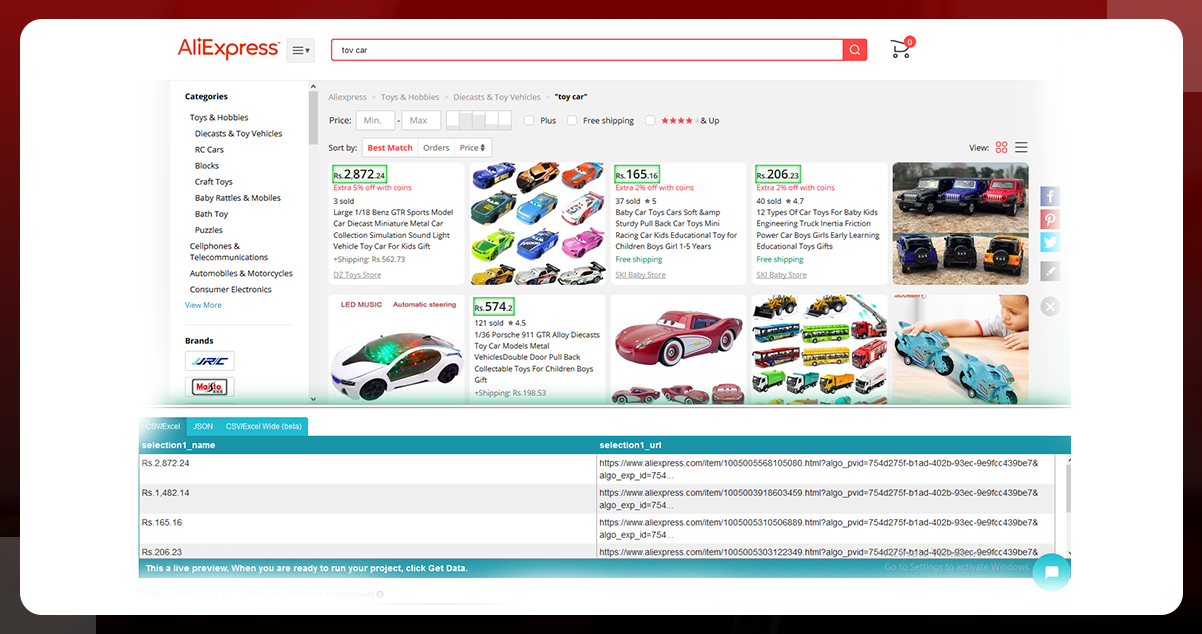Open 1/36 Porsche 911 GTR product title
This screenshot has height=634, width=1202.
click(535, 358)
